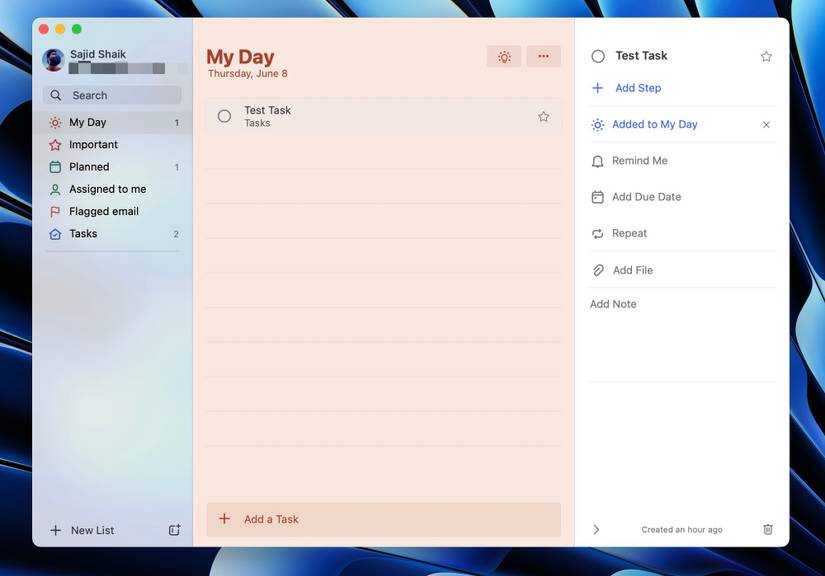Select the Planned list in sidebar
The image size is (825, 576).
114,167
